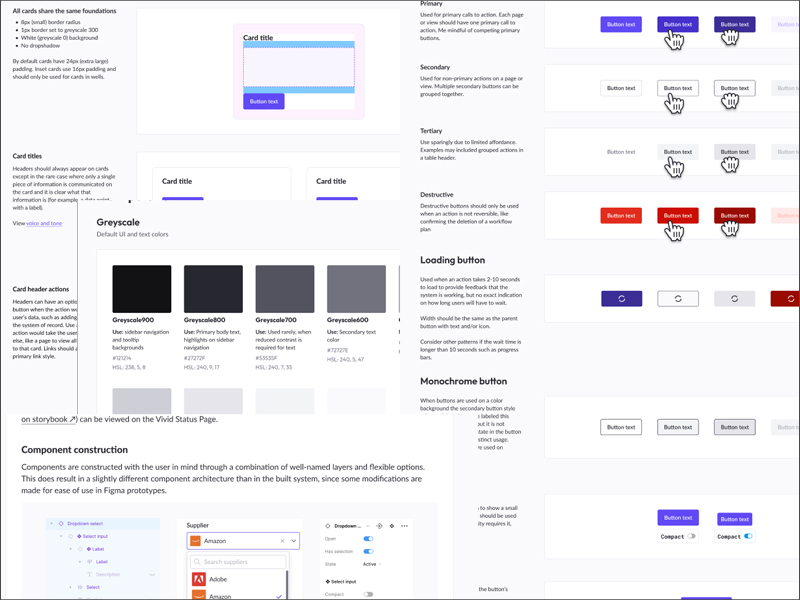
Task: Click the default red destructive button
Action: [621, 215]
